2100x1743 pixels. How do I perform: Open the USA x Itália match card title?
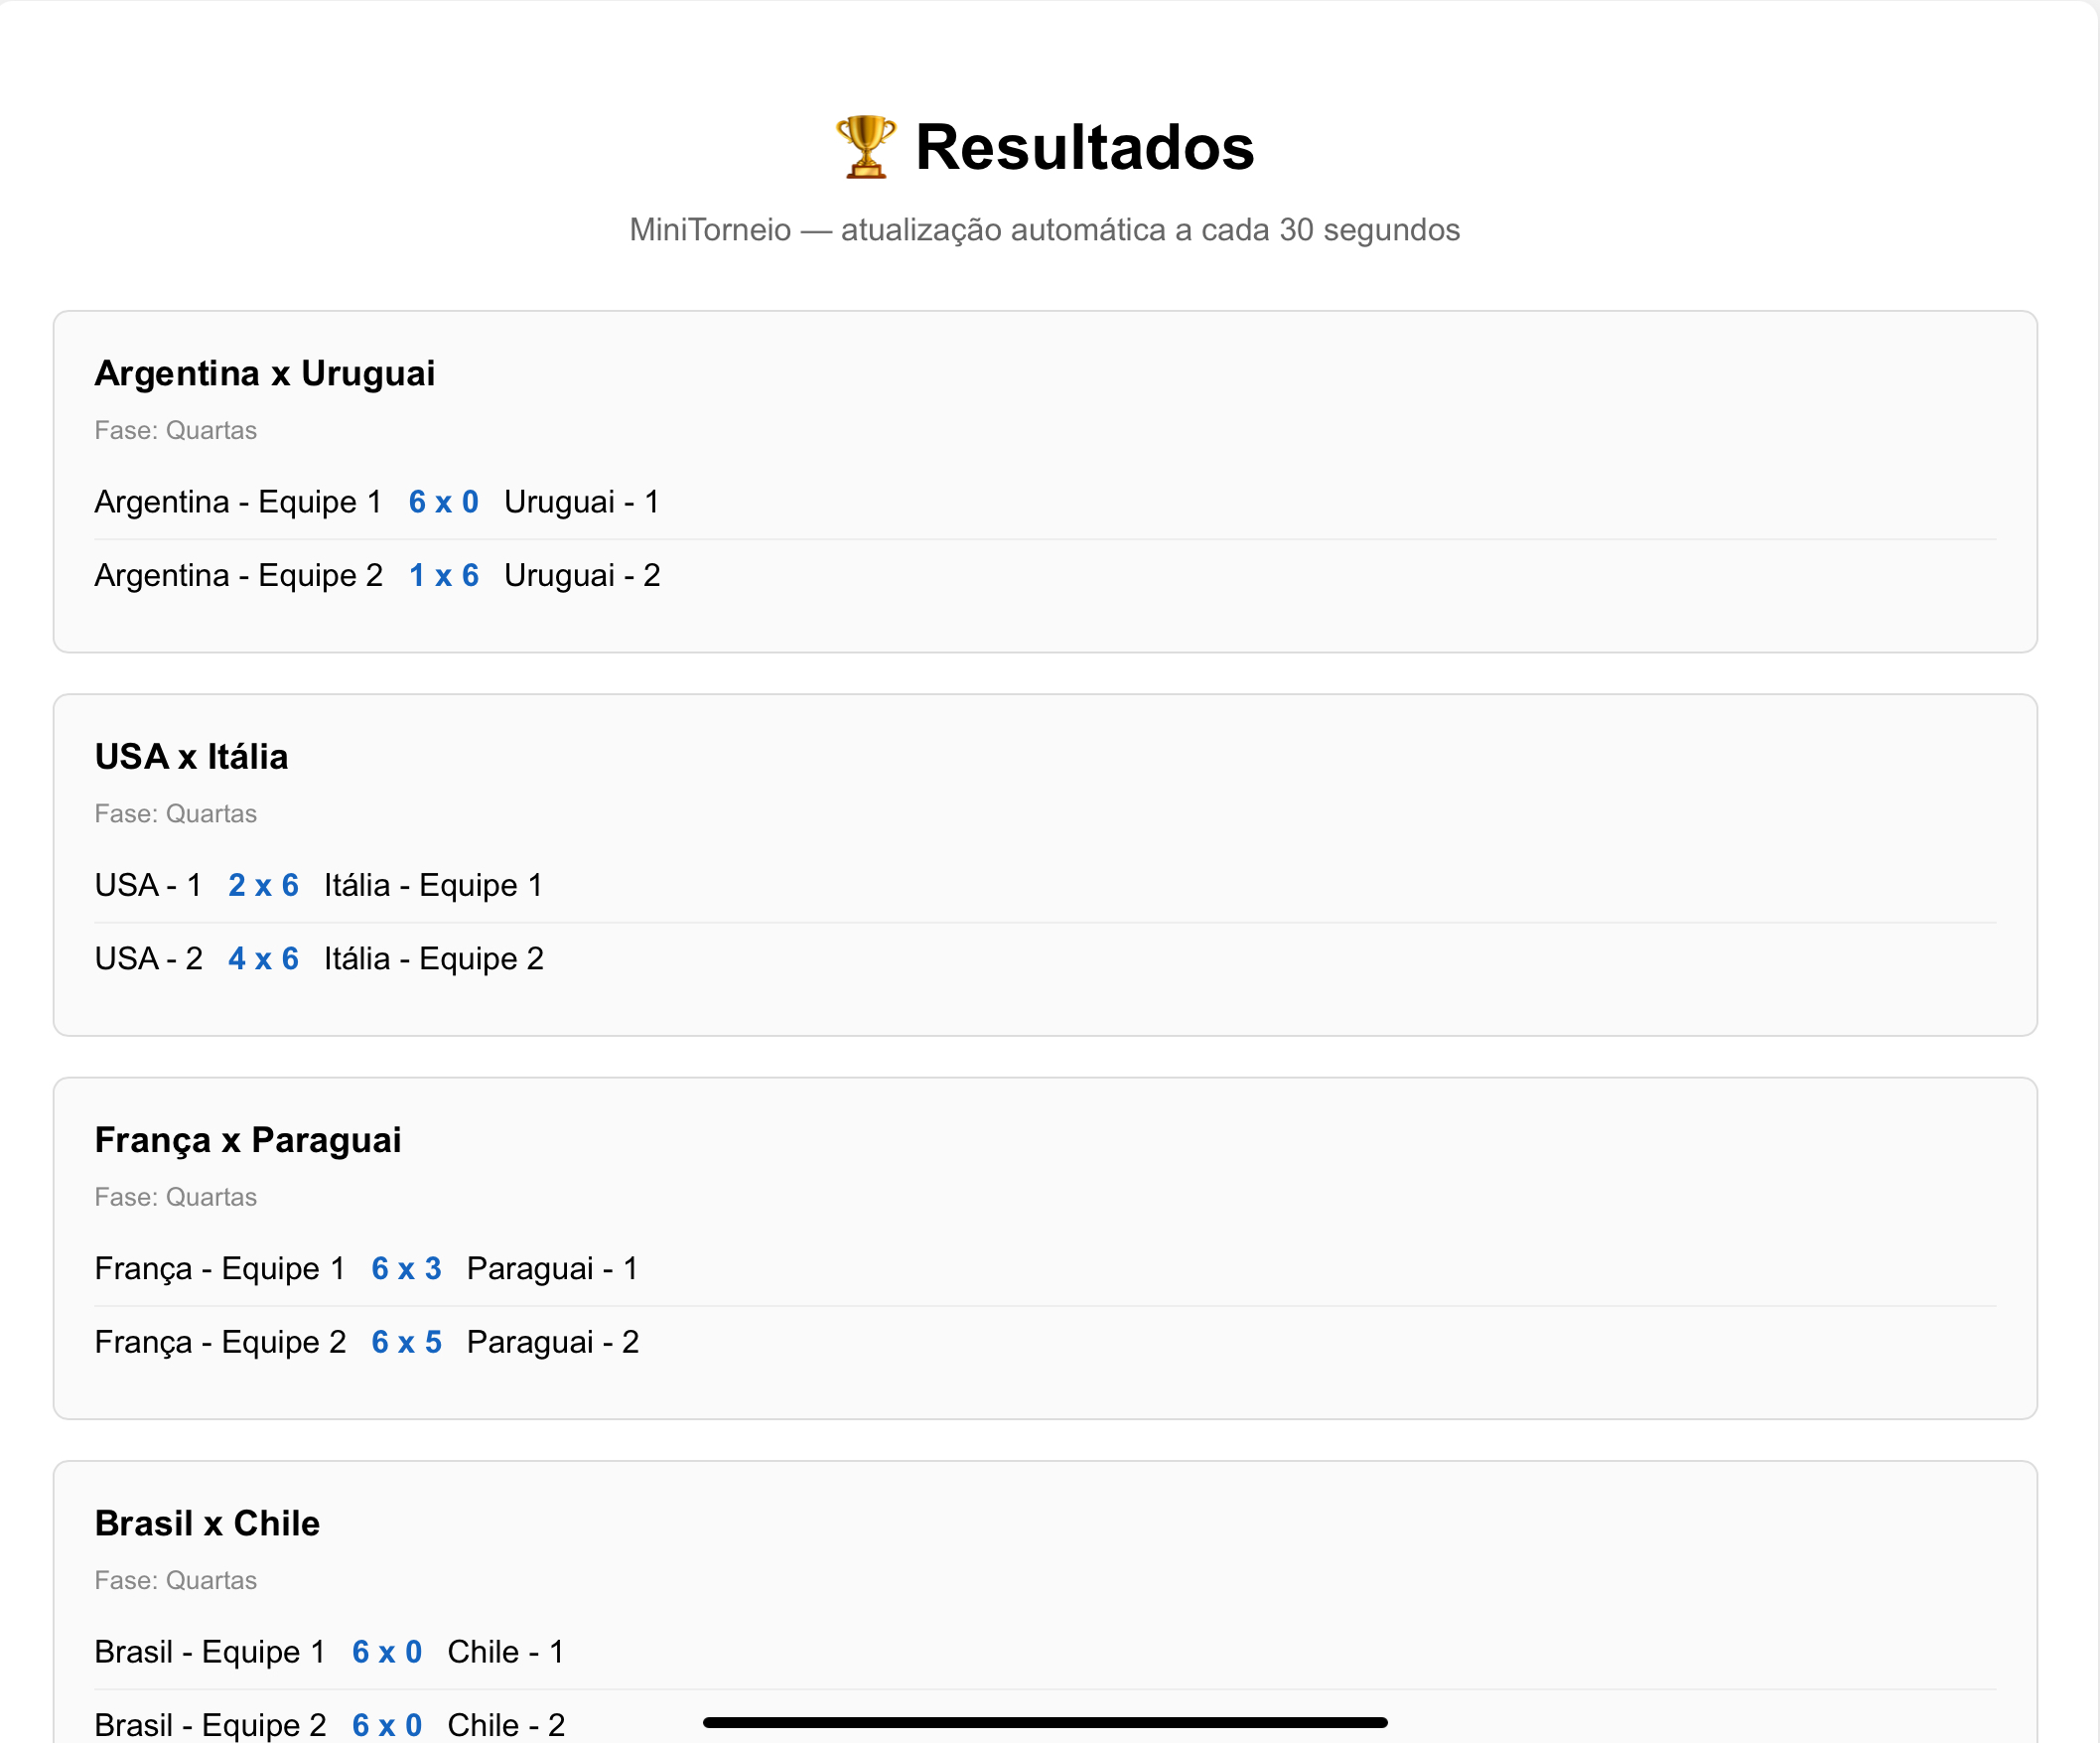click(x=191, y=756)
